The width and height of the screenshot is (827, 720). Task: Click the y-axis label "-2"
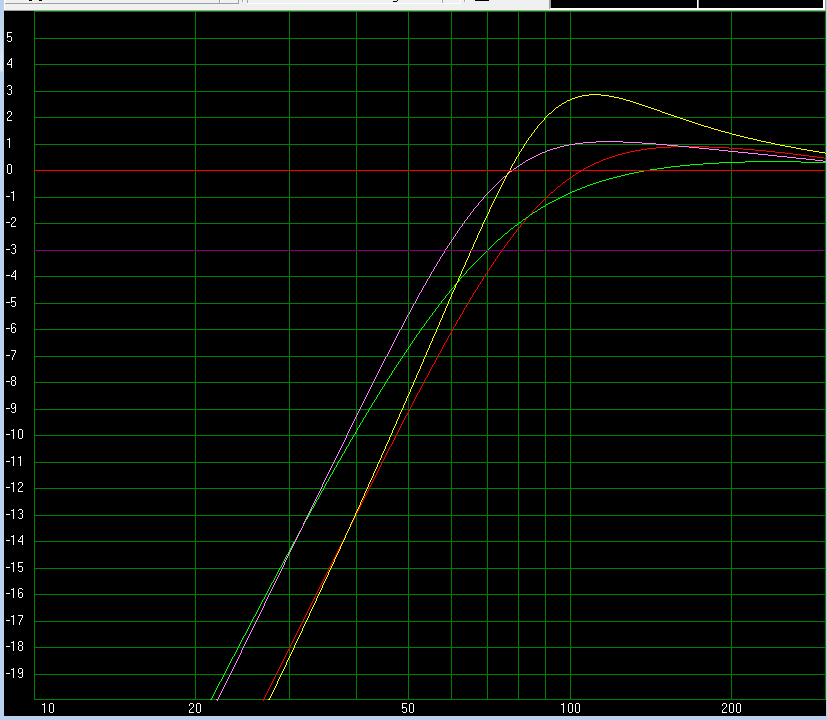point(11,223)
